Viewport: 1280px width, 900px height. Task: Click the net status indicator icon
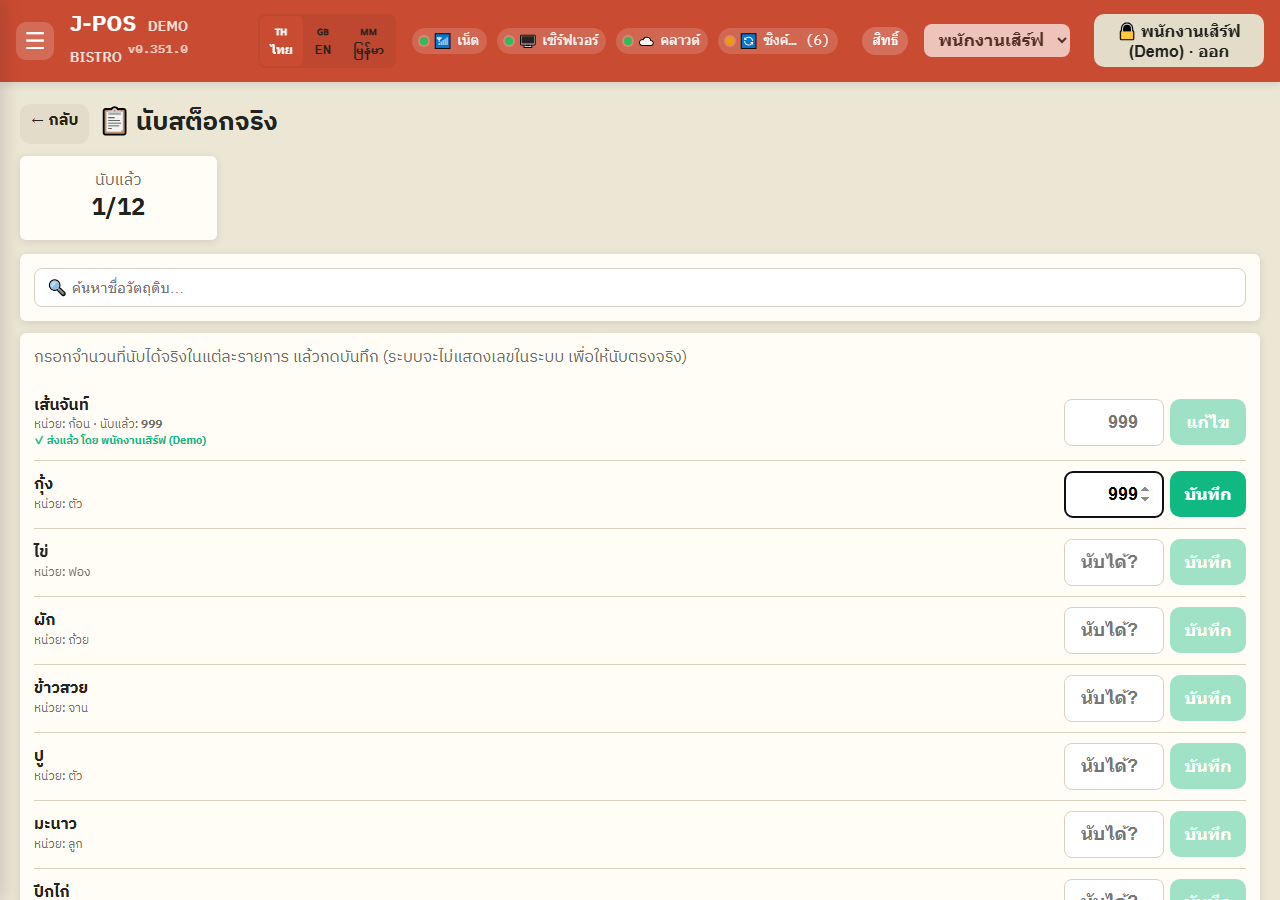[443, 41]
